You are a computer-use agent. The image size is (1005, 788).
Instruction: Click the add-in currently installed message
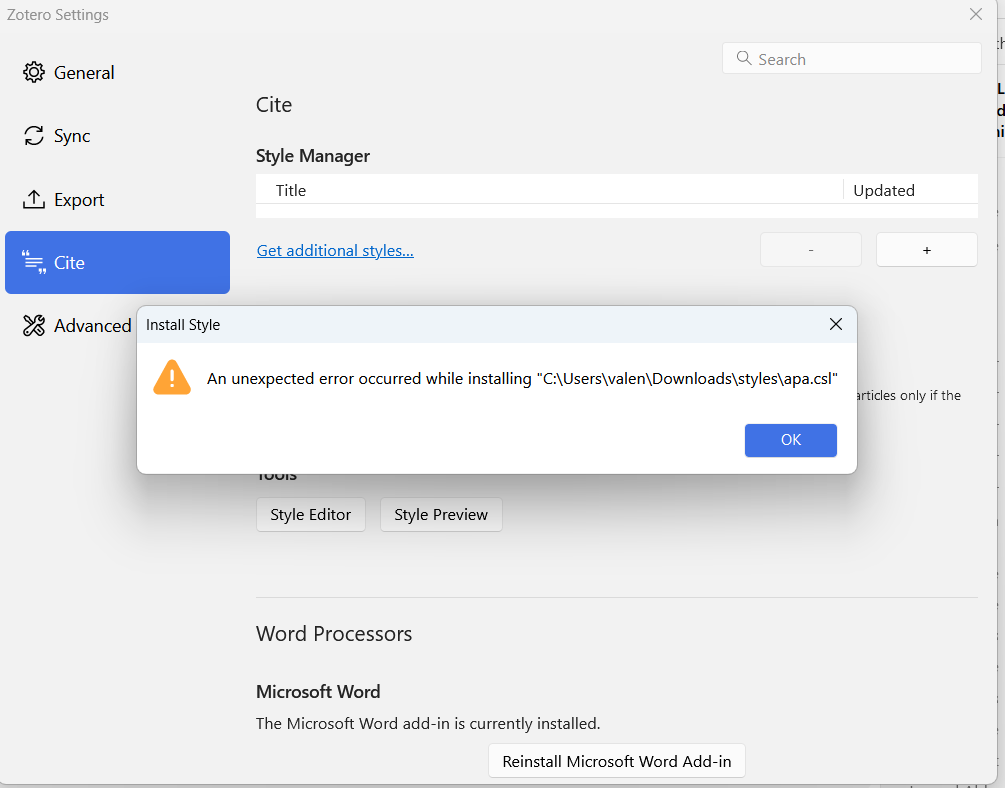[428, 723]
